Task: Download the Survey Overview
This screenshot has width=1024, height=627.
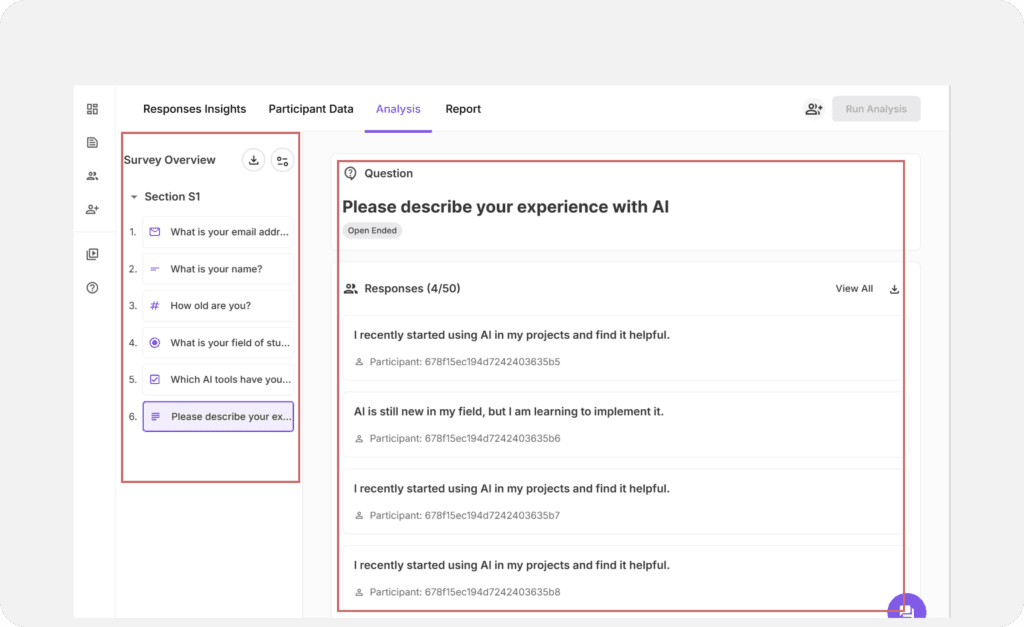Action: pyautogui.click(x=254, y=160)
